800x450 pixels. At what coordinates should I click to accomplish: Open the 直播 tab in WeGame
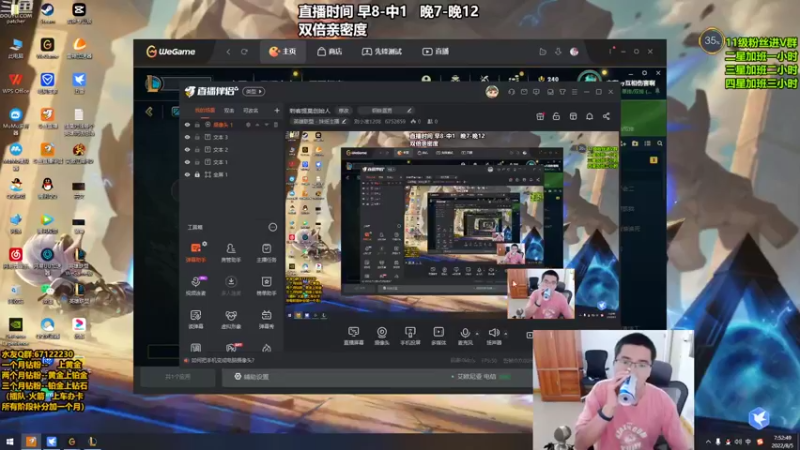tap(436, 52)
